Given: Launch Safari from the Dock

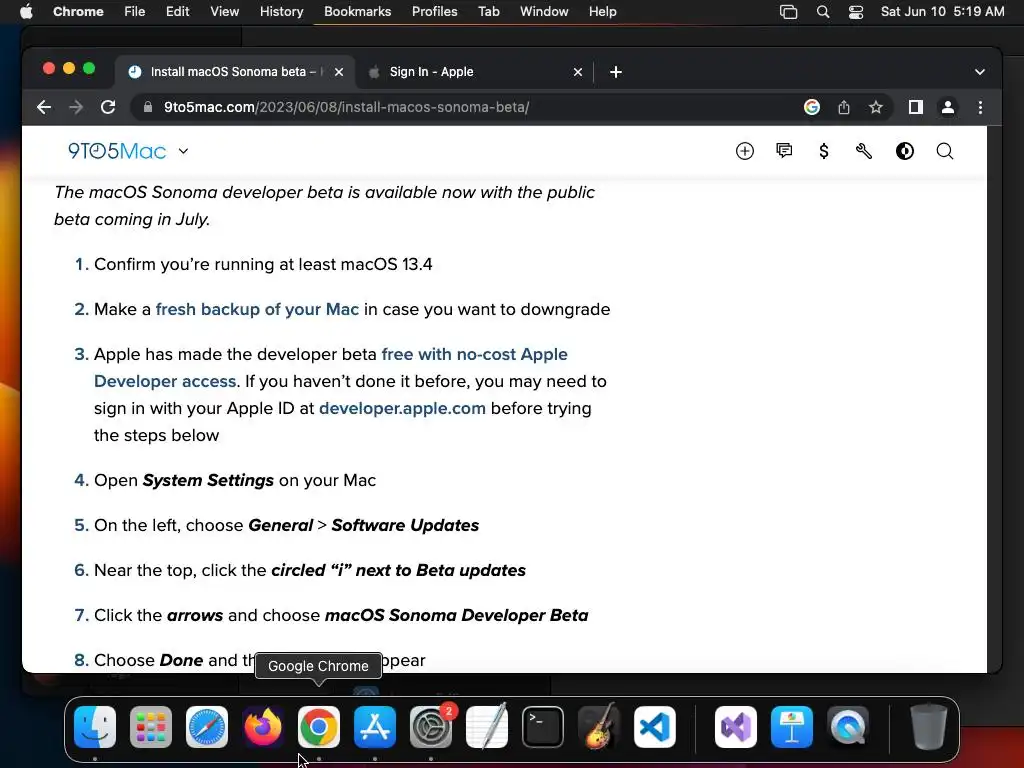Looking at the screenshot, I should [207, 727].
